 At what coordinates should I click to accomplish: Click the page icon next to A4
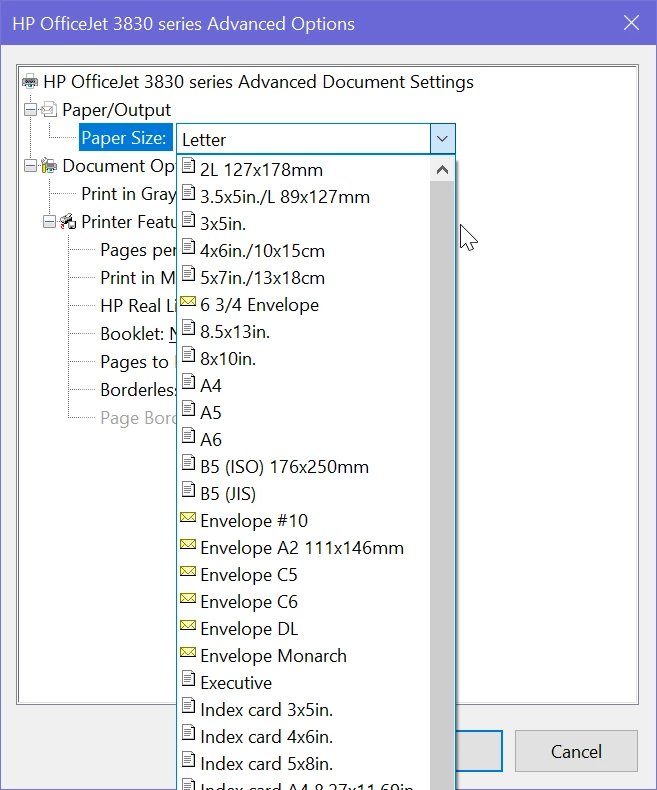click(x=188, y=381)
